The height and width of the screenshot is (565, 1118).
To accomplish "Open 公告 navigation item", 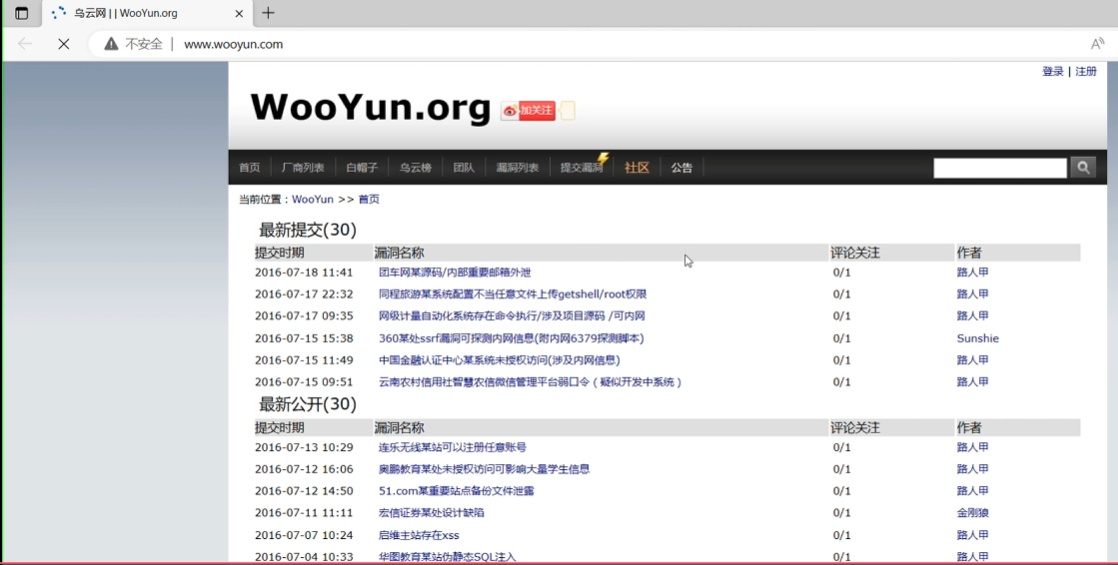I will 682,168.
